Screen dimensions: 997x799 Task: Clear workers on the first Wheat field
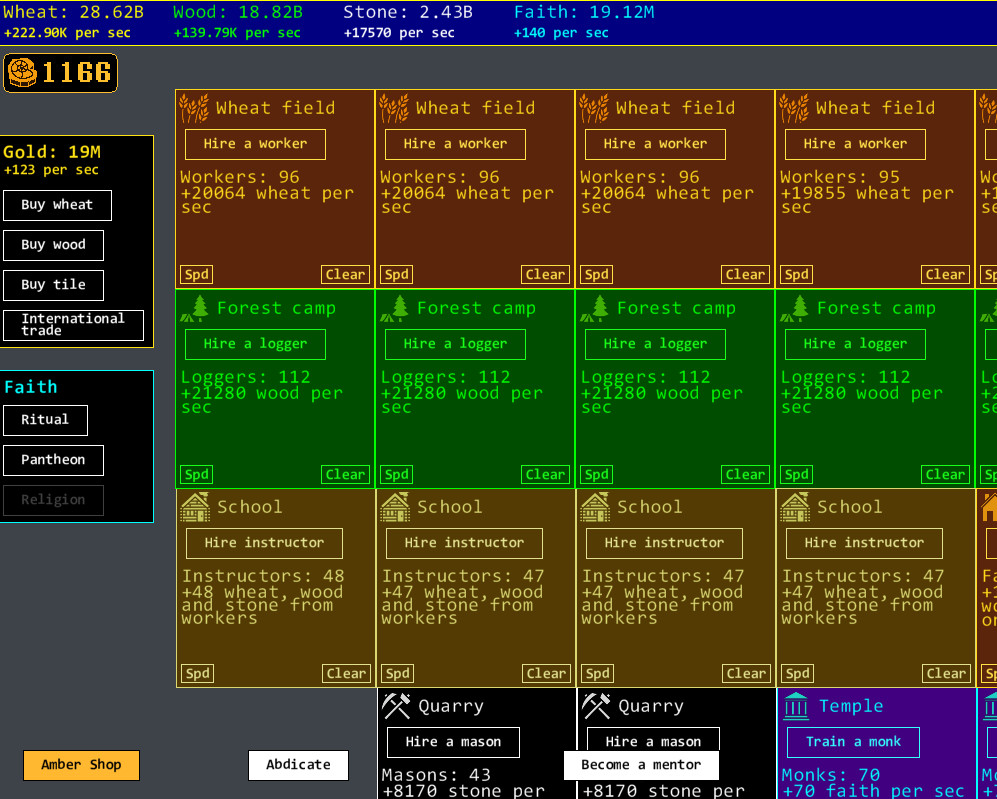[344, 273]
